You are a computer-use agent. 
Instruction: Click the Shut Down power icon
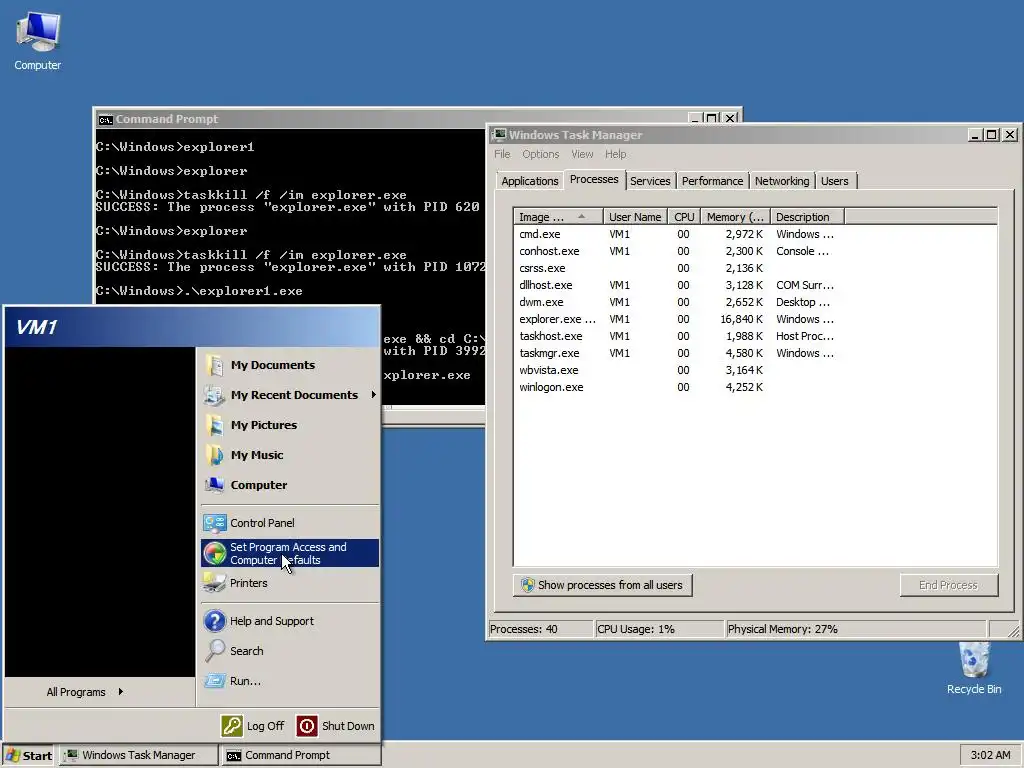coord(307,726)
